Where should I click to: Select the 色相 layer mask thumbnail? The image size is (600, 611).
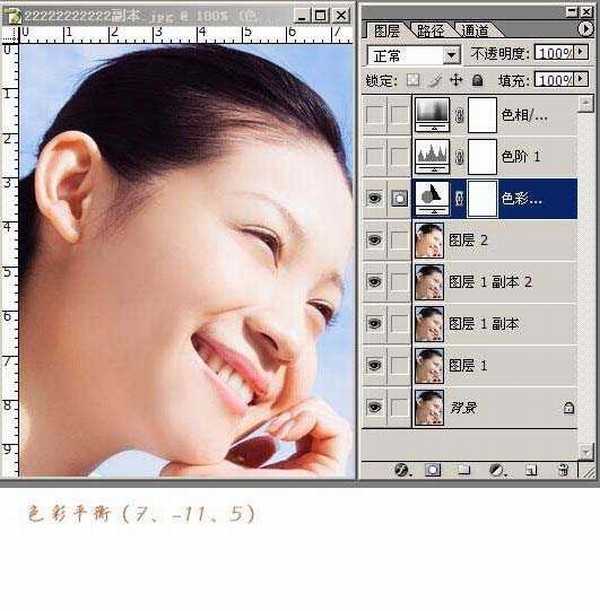pos(482,115)
